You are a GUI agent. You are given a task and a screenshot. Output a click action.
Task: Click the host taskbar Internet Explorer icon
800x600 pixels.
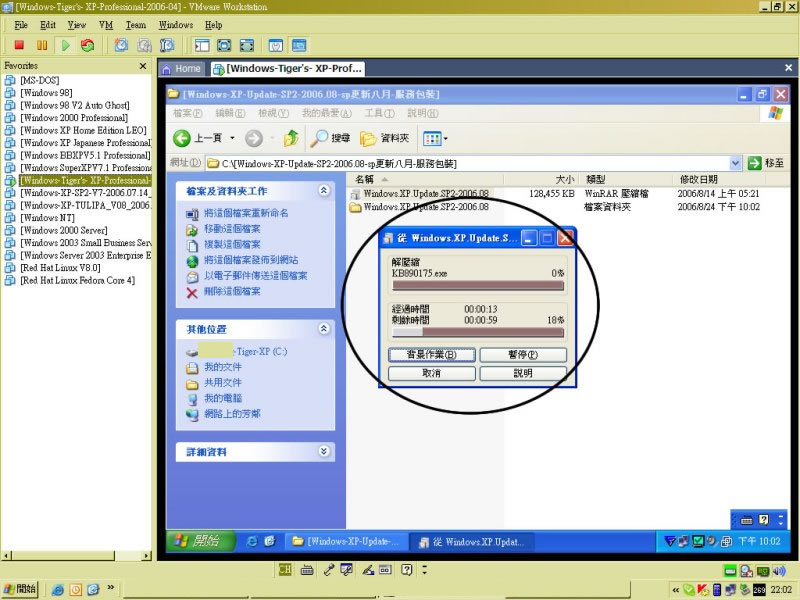point(58,590)
